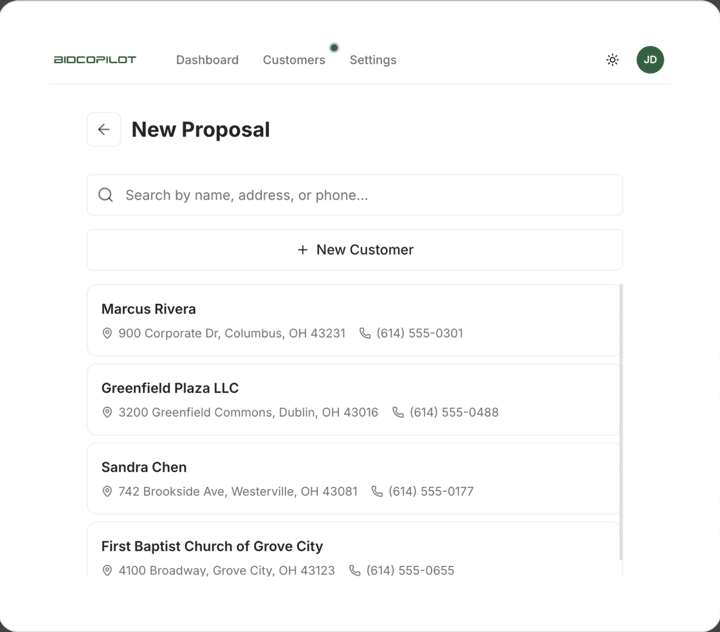Open the JD user avatar menu
The height and width of the screenshot is (632, 720).
[x=650, y=60]
